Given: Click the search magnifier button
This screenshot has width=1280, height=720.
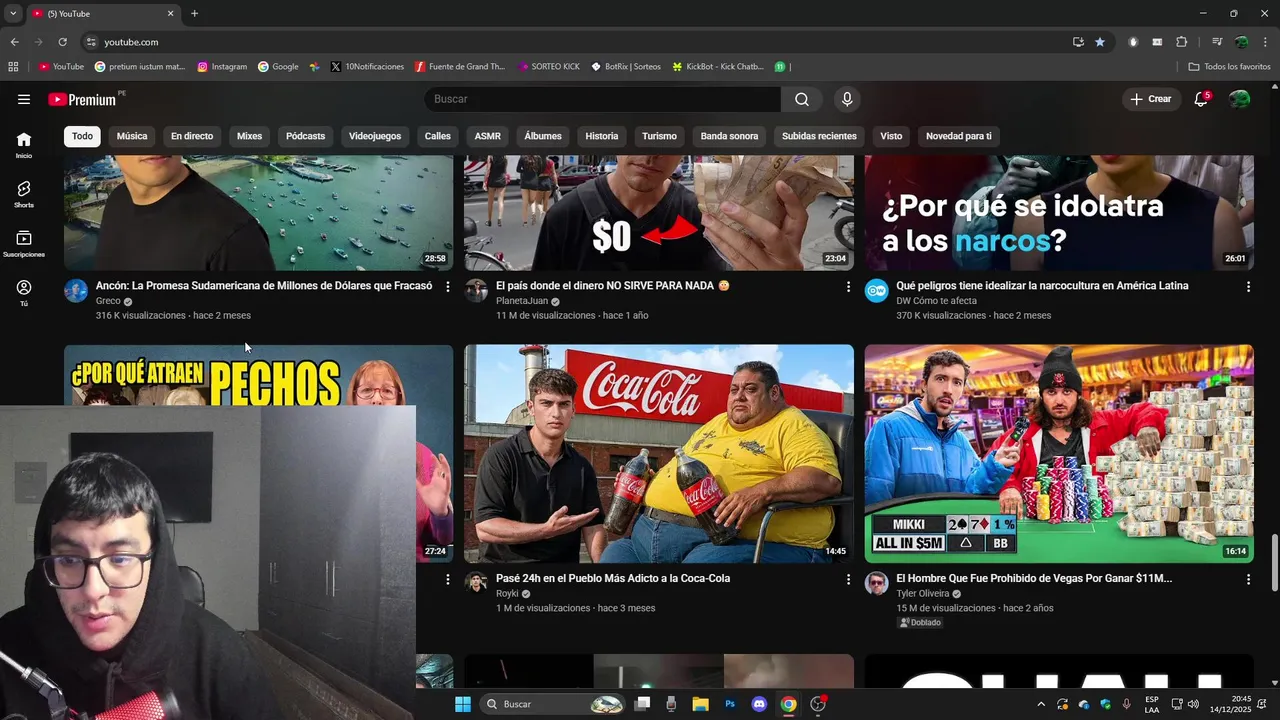Looking at the screenshot, I should coord(802,99).
